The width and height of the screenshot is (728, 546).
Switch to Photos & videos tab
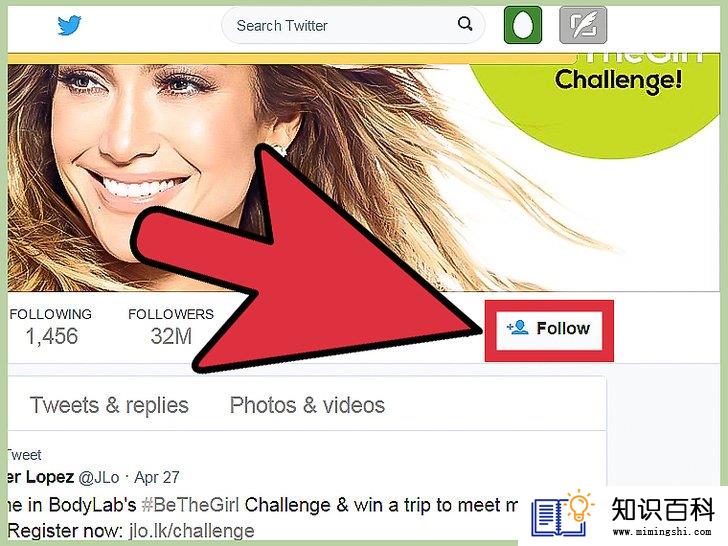point(307,405)
